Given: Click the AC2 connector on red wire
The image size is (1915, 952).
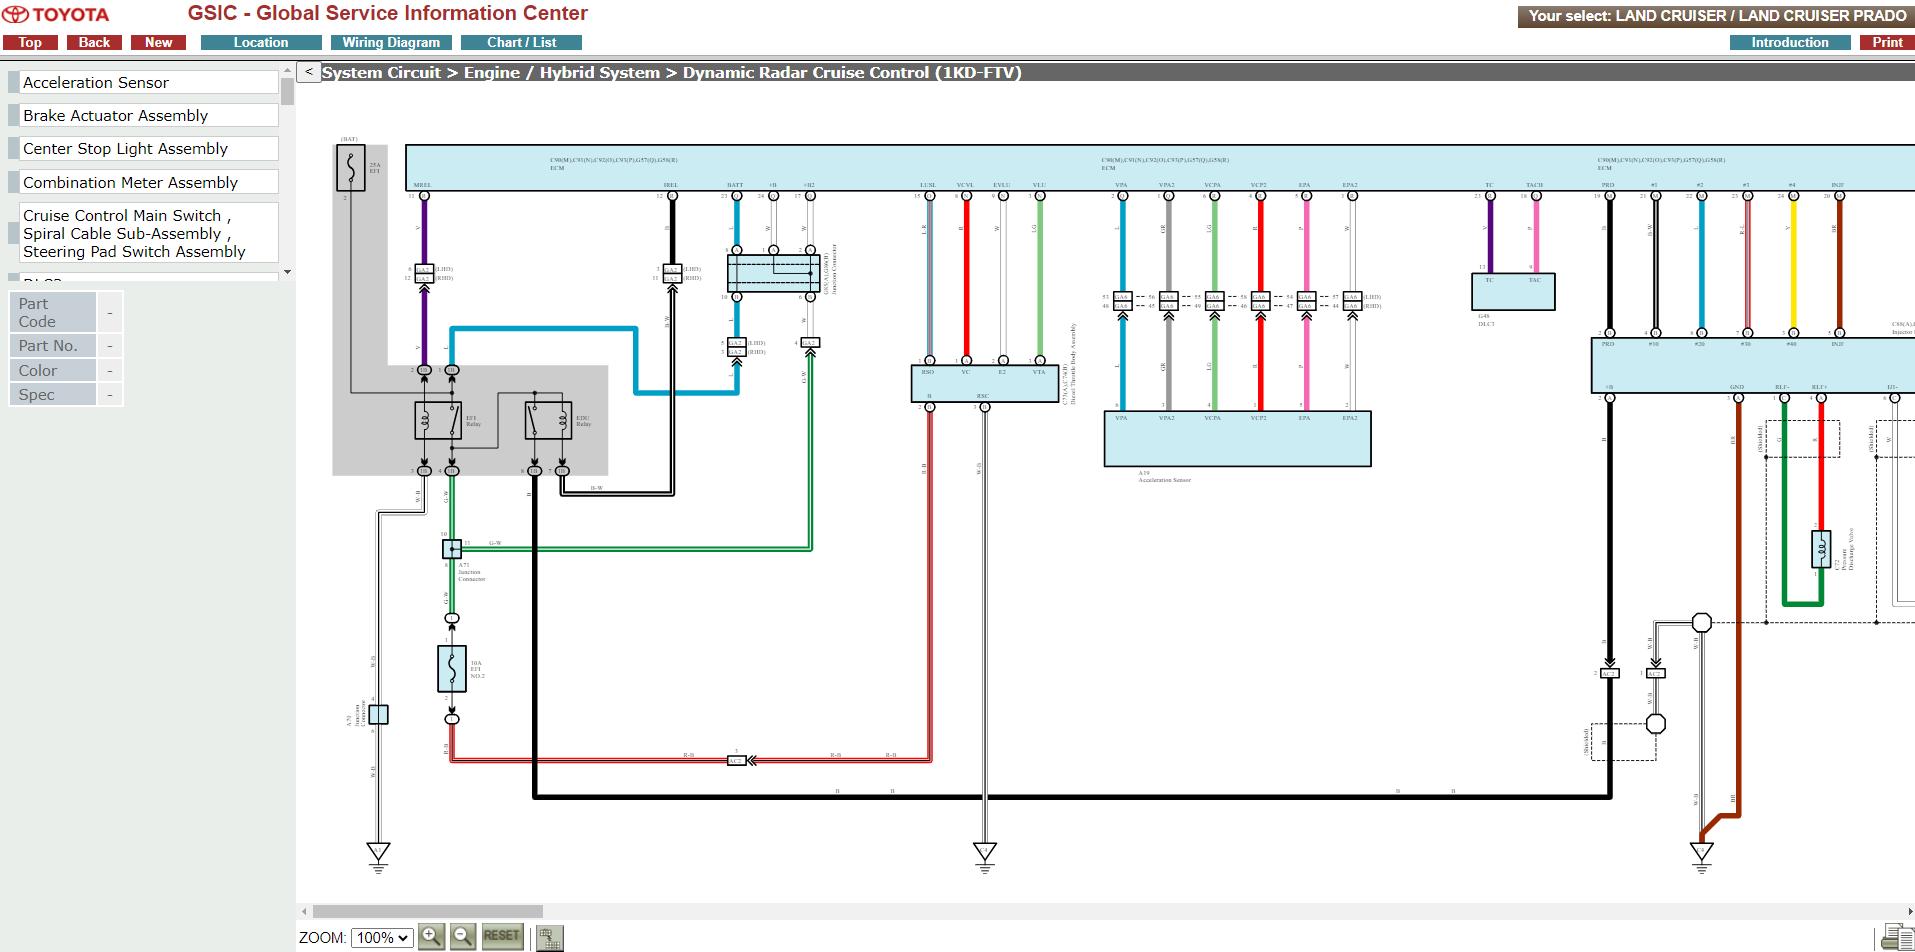Looking at the screenshot, I should click(736, 761).
